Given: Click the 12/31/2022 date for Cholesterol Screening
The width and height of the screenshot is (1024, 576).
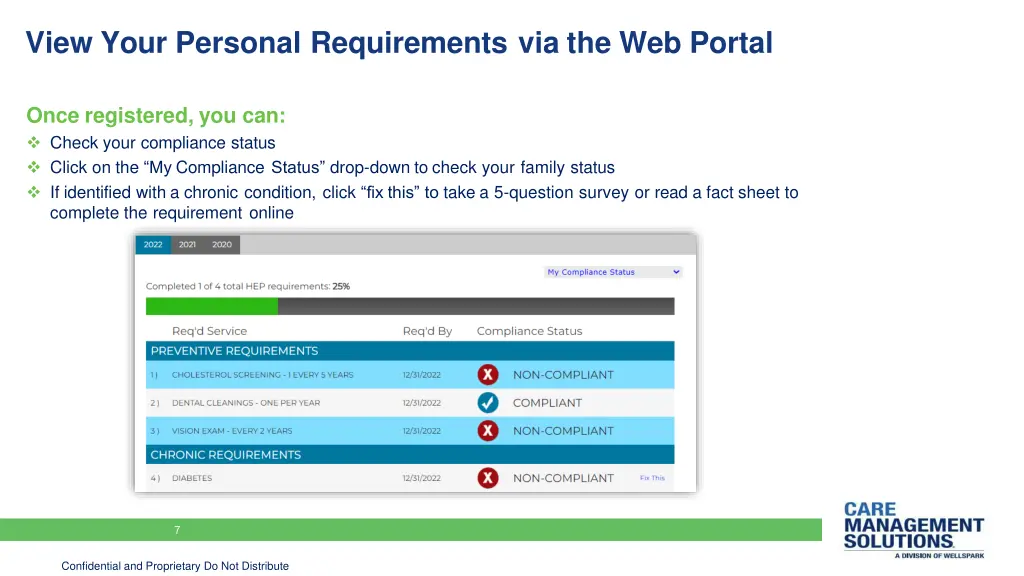Looking at the screenshot, I should 422,375.
